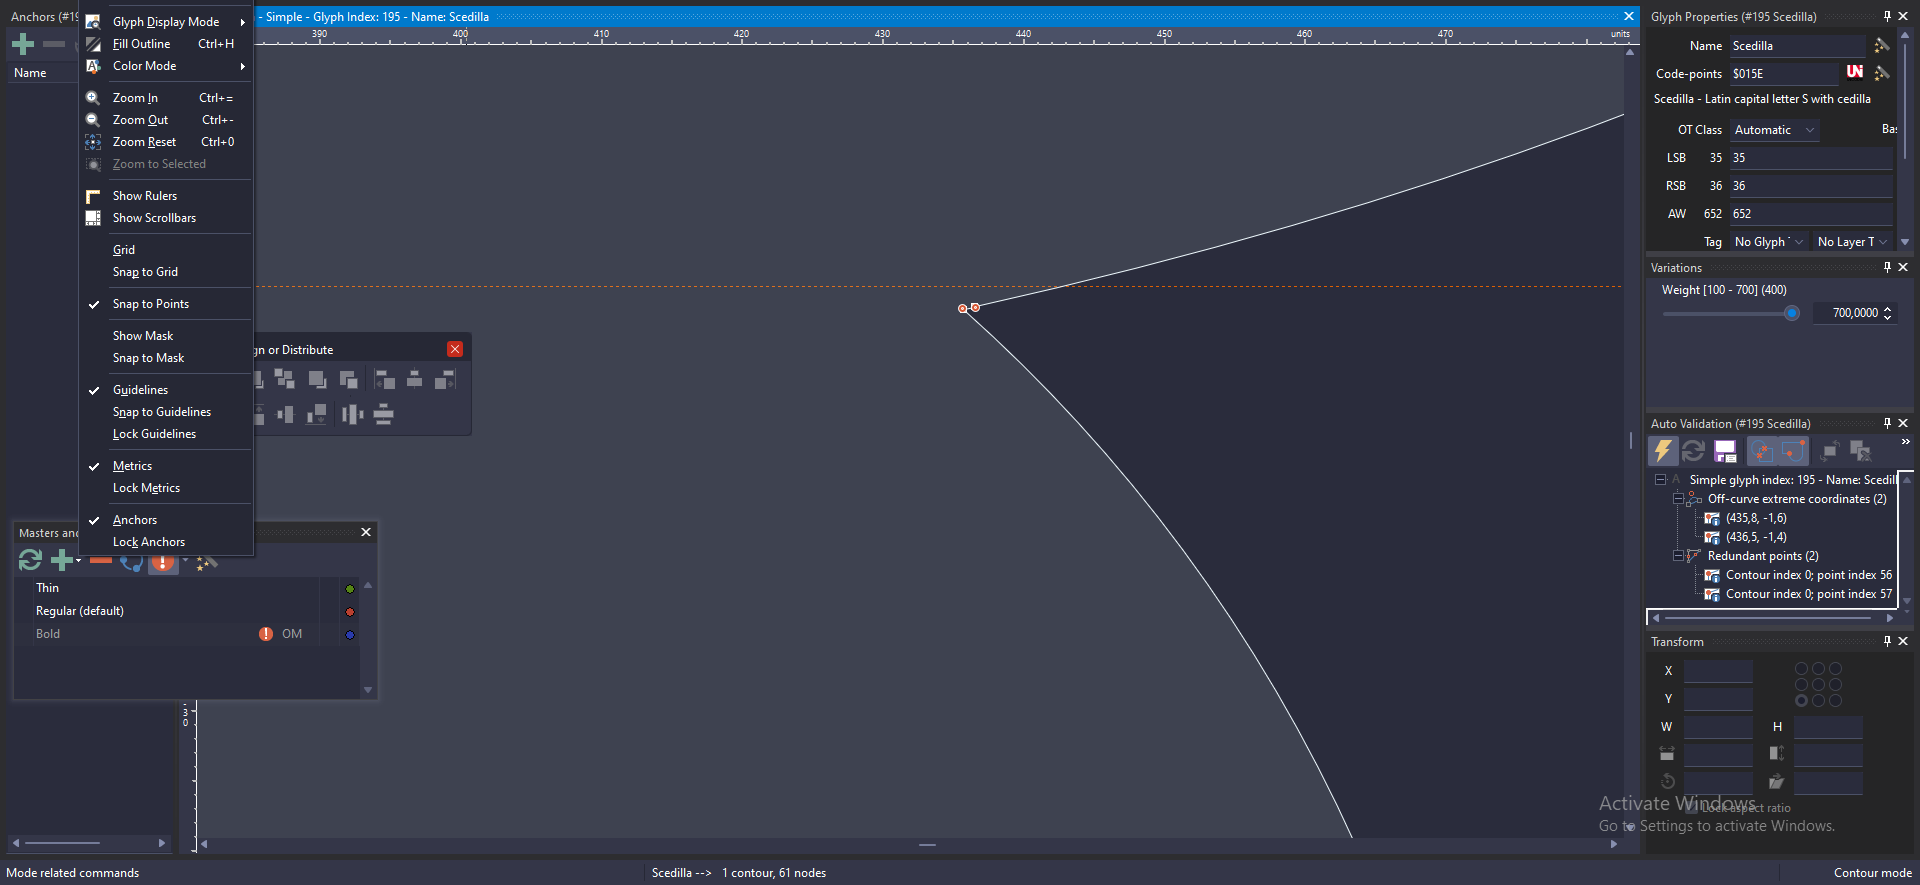
Task: Open the OT Class Automatic dropdown
Action: coord(1774,130)
